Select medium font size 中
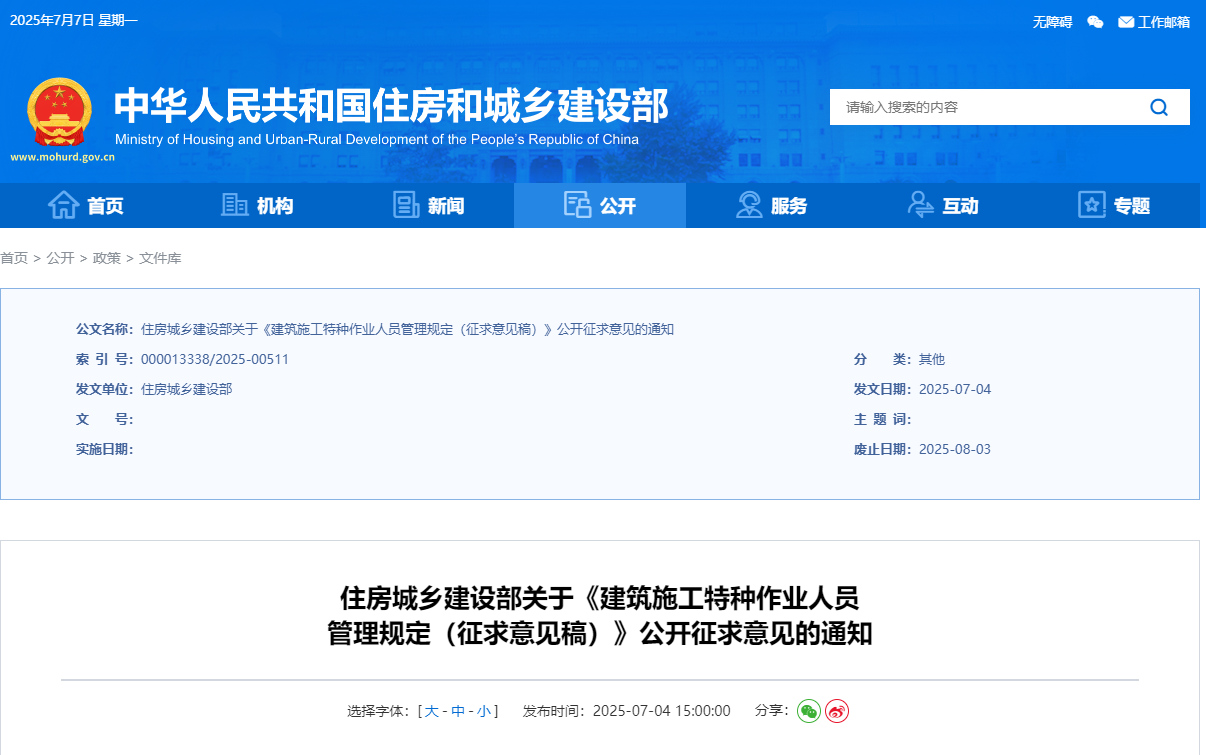 [458, 711]
